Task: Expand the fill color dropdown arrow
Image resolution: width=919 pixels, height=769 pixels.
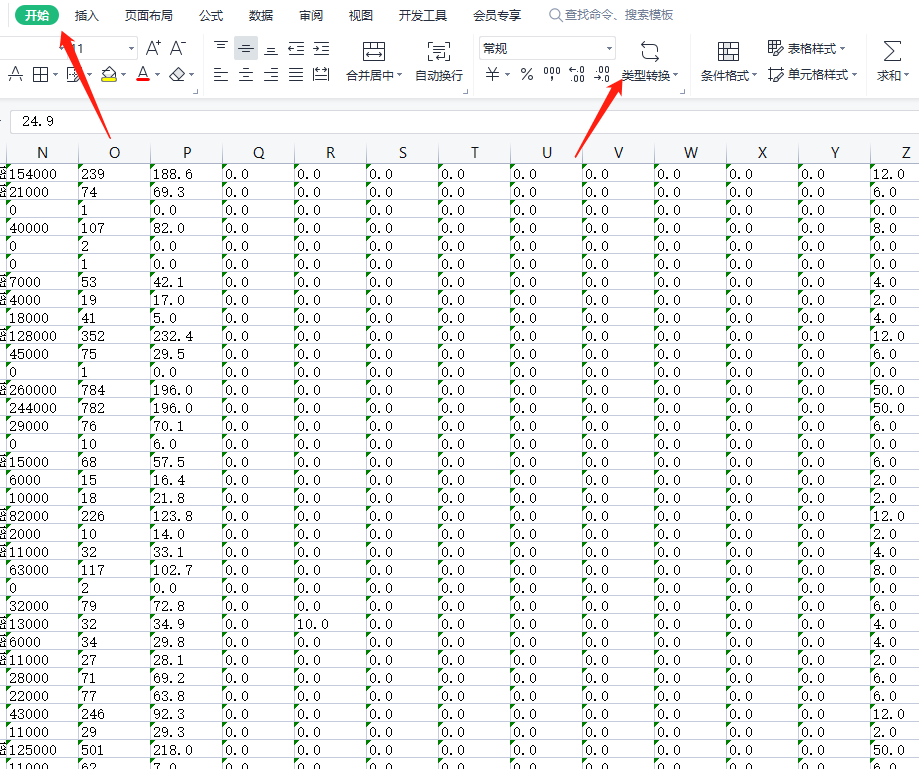Action: point(124,75)
